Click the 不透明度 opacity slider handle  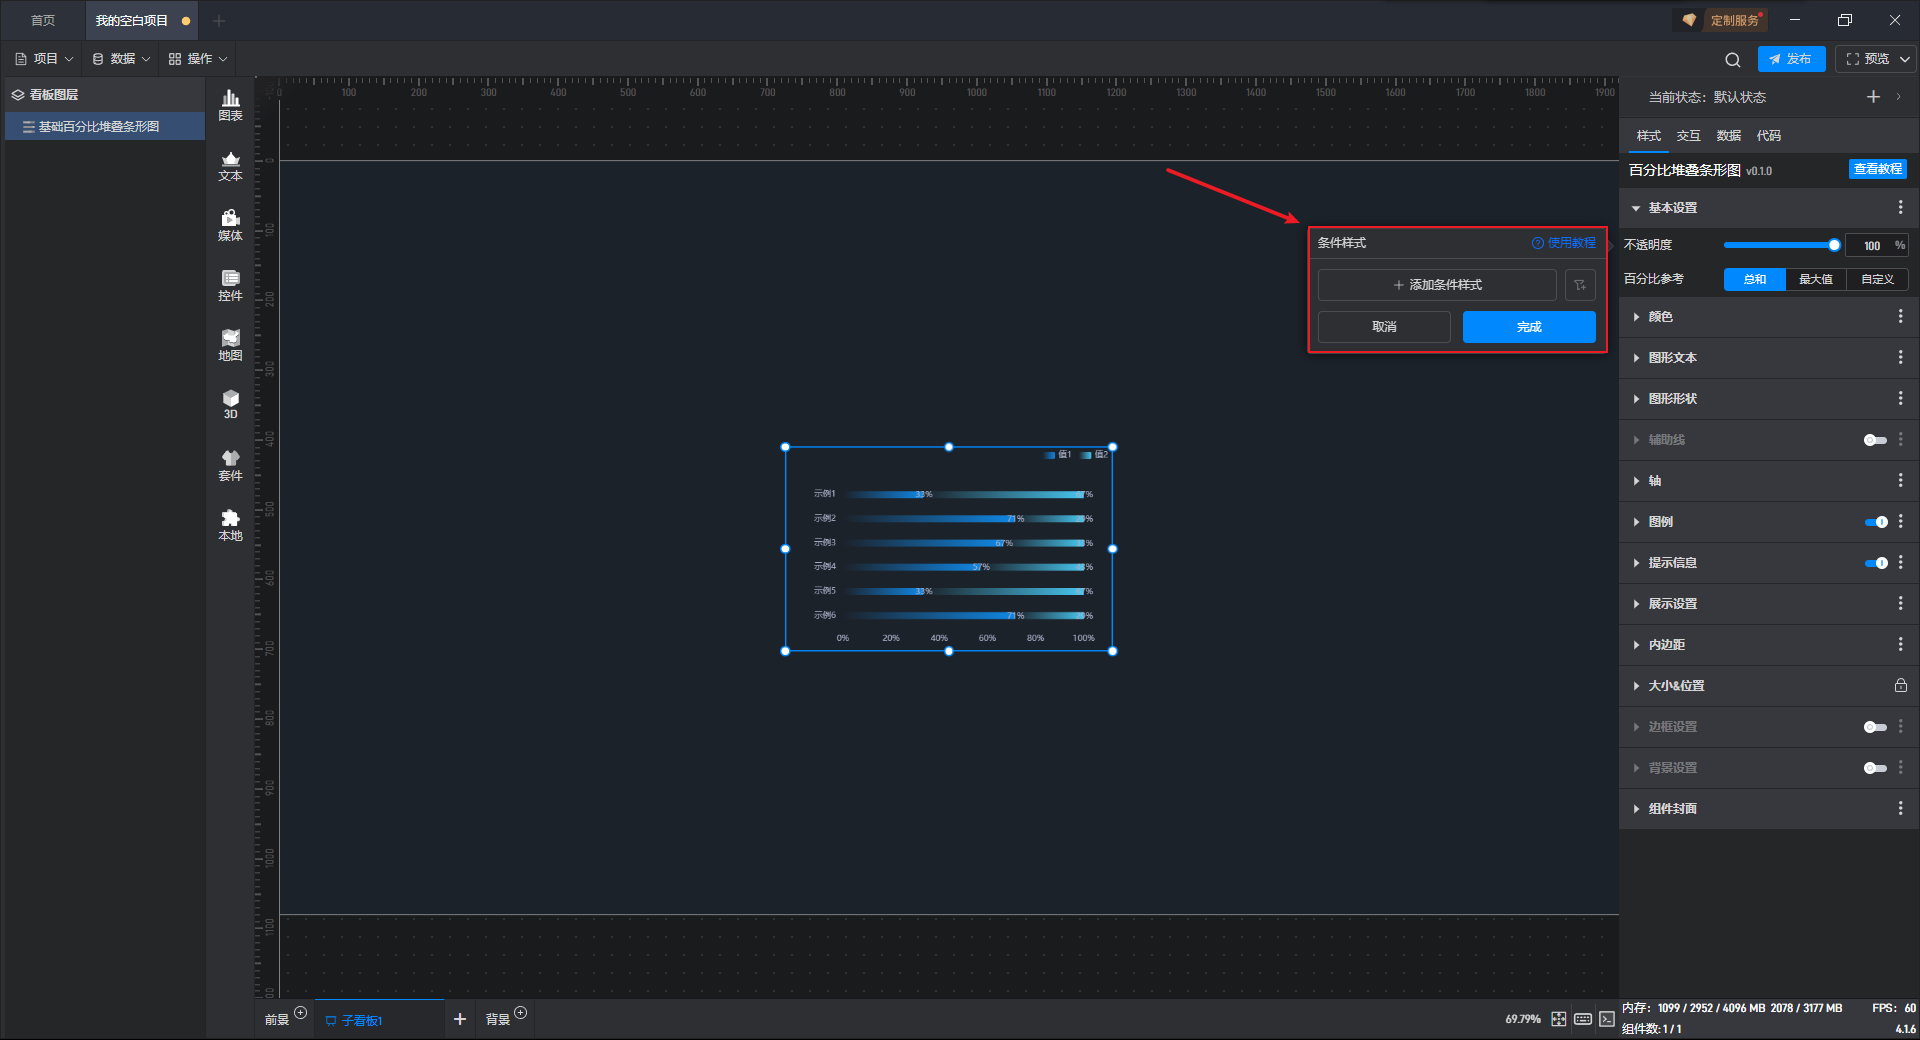point(1834,245)
